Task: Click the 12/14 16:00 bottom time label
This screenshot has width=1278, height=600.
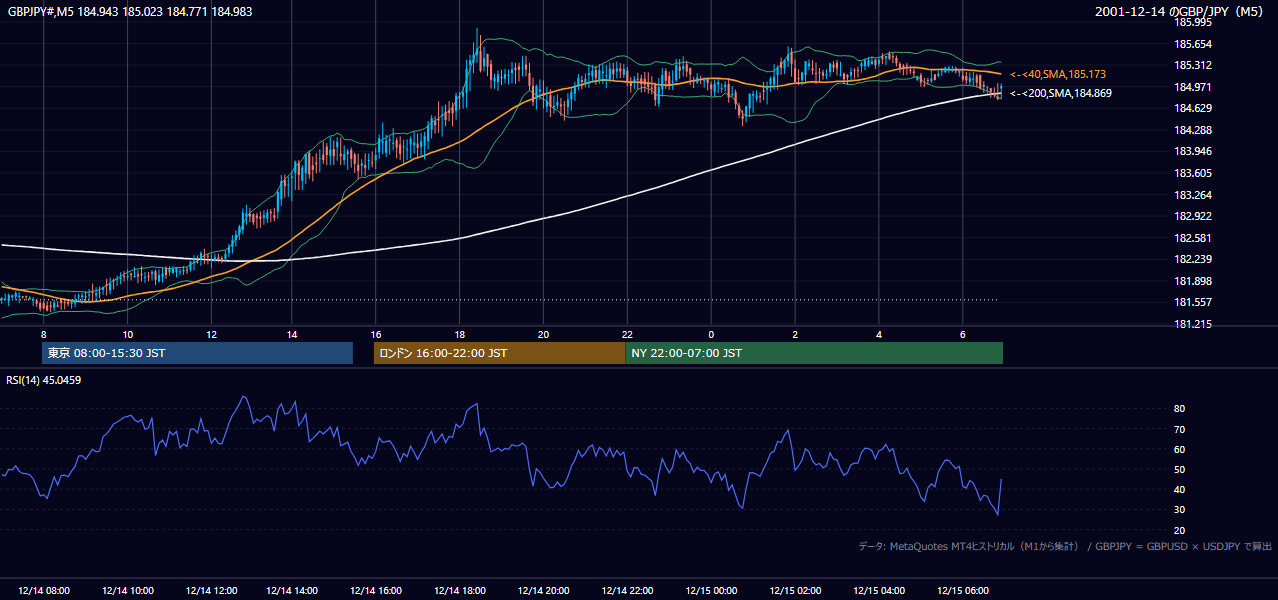Action: 376,591
